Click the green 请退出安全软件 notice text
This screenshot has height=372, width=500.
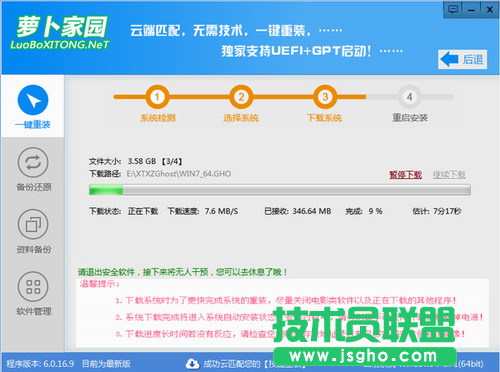tap(182, 272)
